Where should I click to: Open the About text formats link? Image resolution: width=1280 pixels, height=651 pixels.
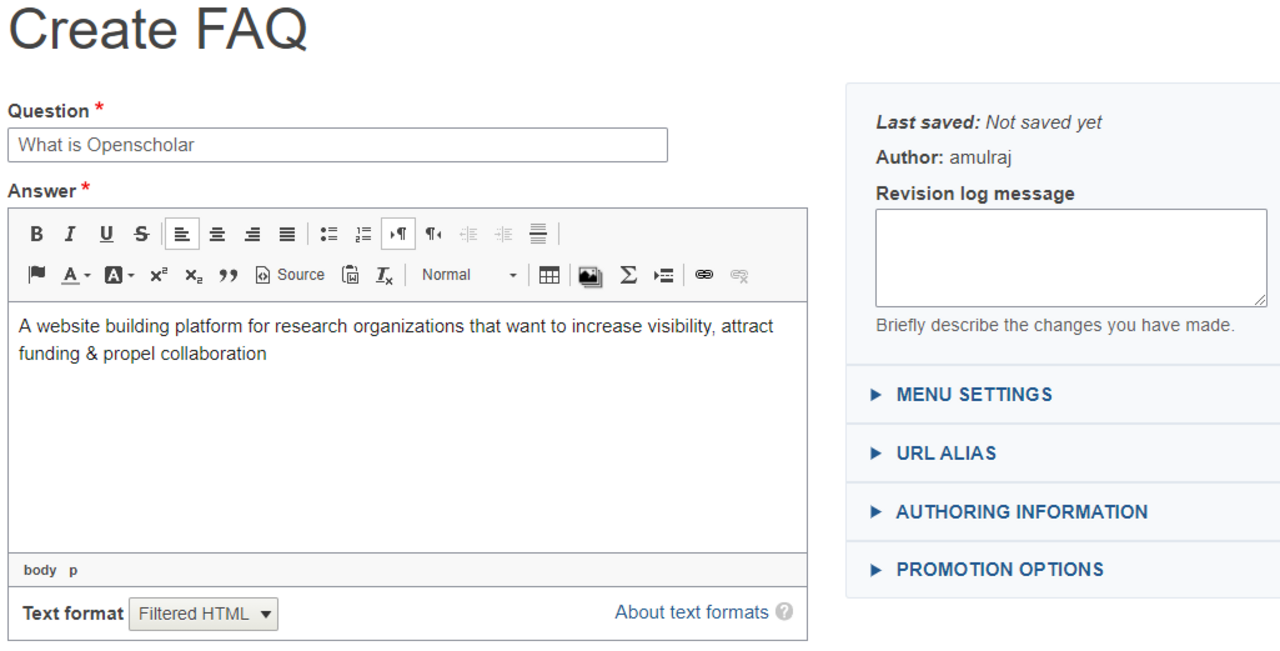point(691,612)
